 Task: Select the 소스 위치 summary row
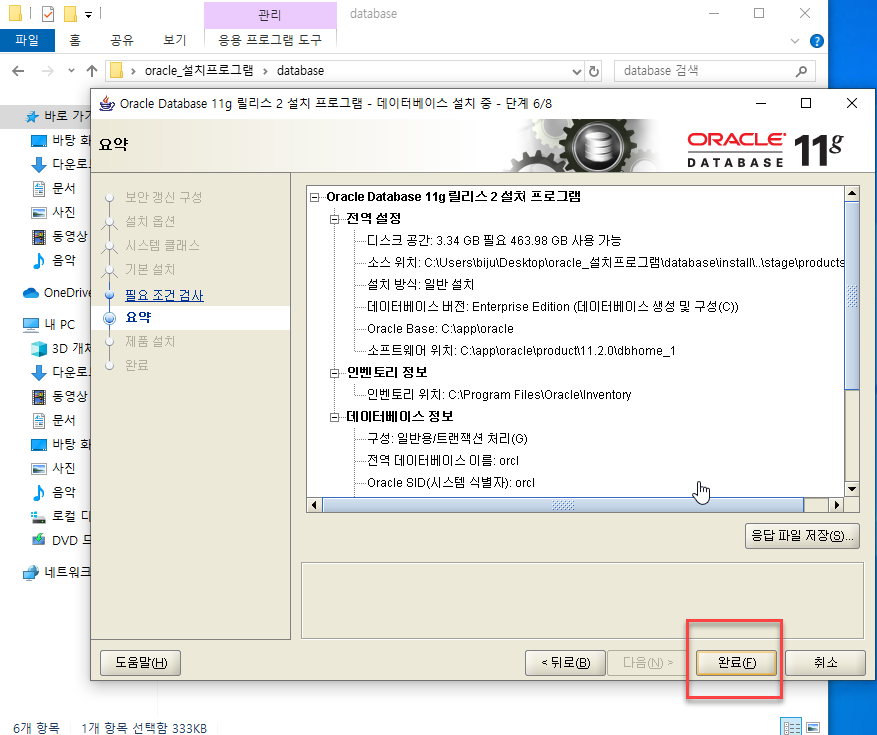click(x=605, y=262)
